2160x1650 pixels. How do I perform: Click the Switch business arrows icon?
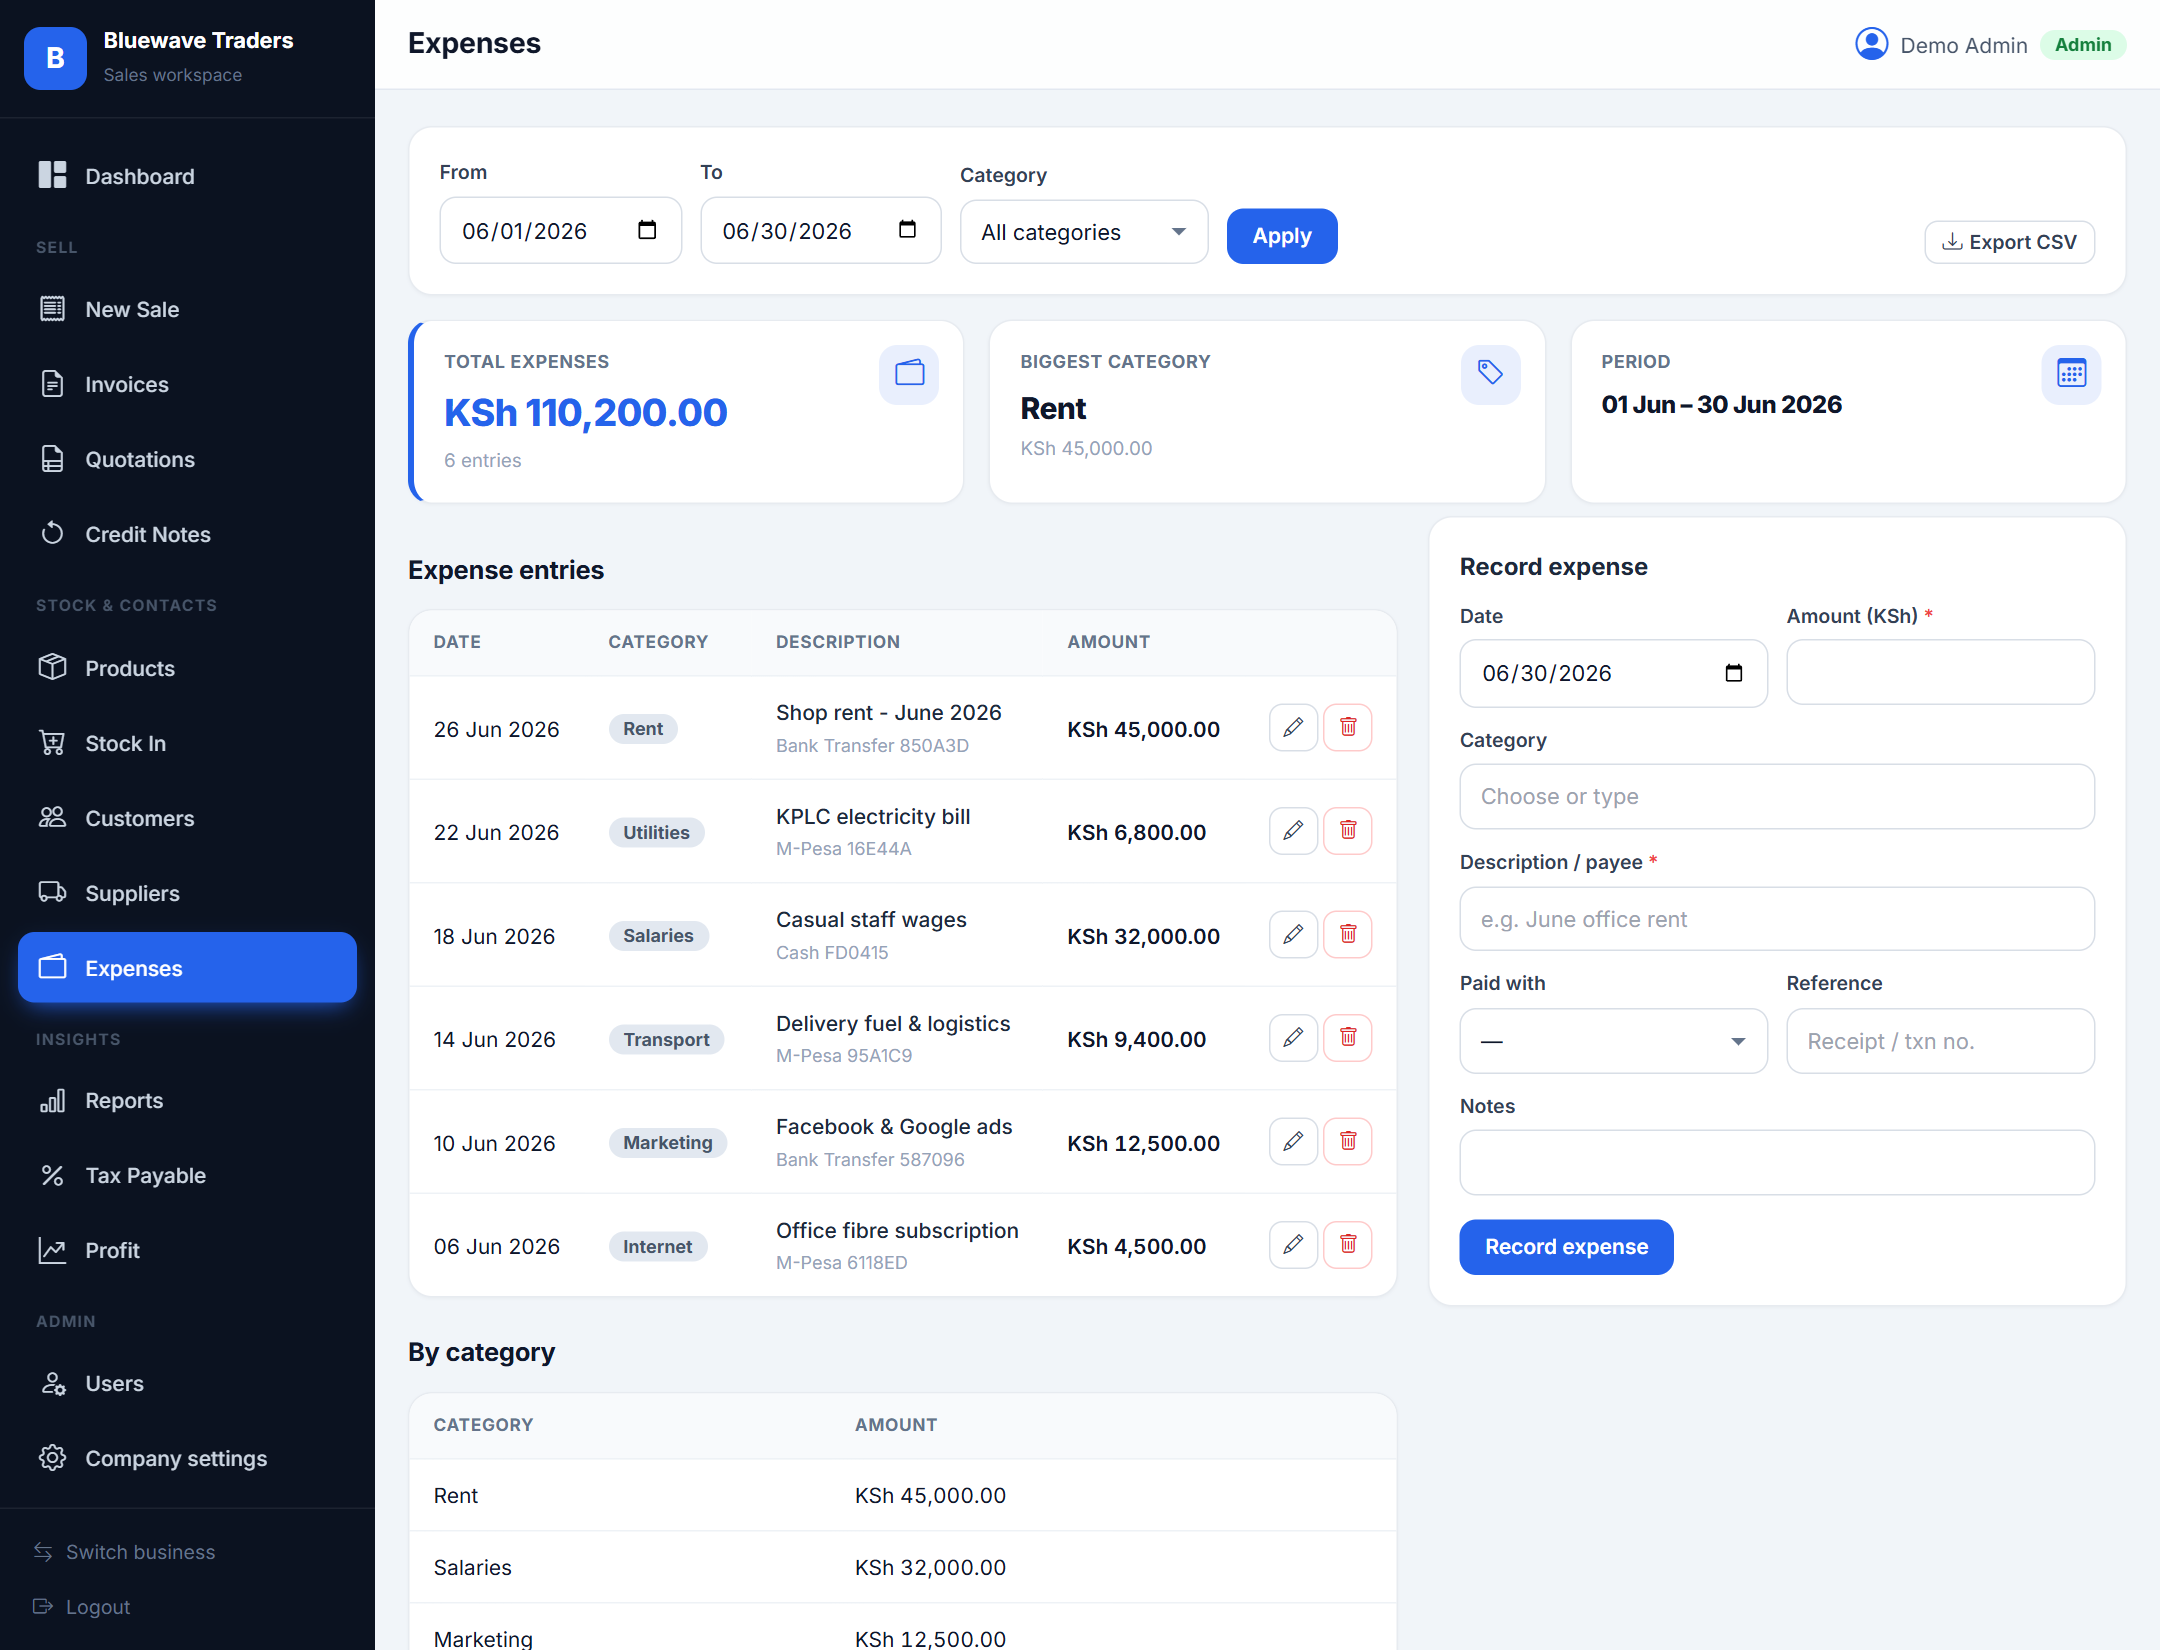[43, 1552]
